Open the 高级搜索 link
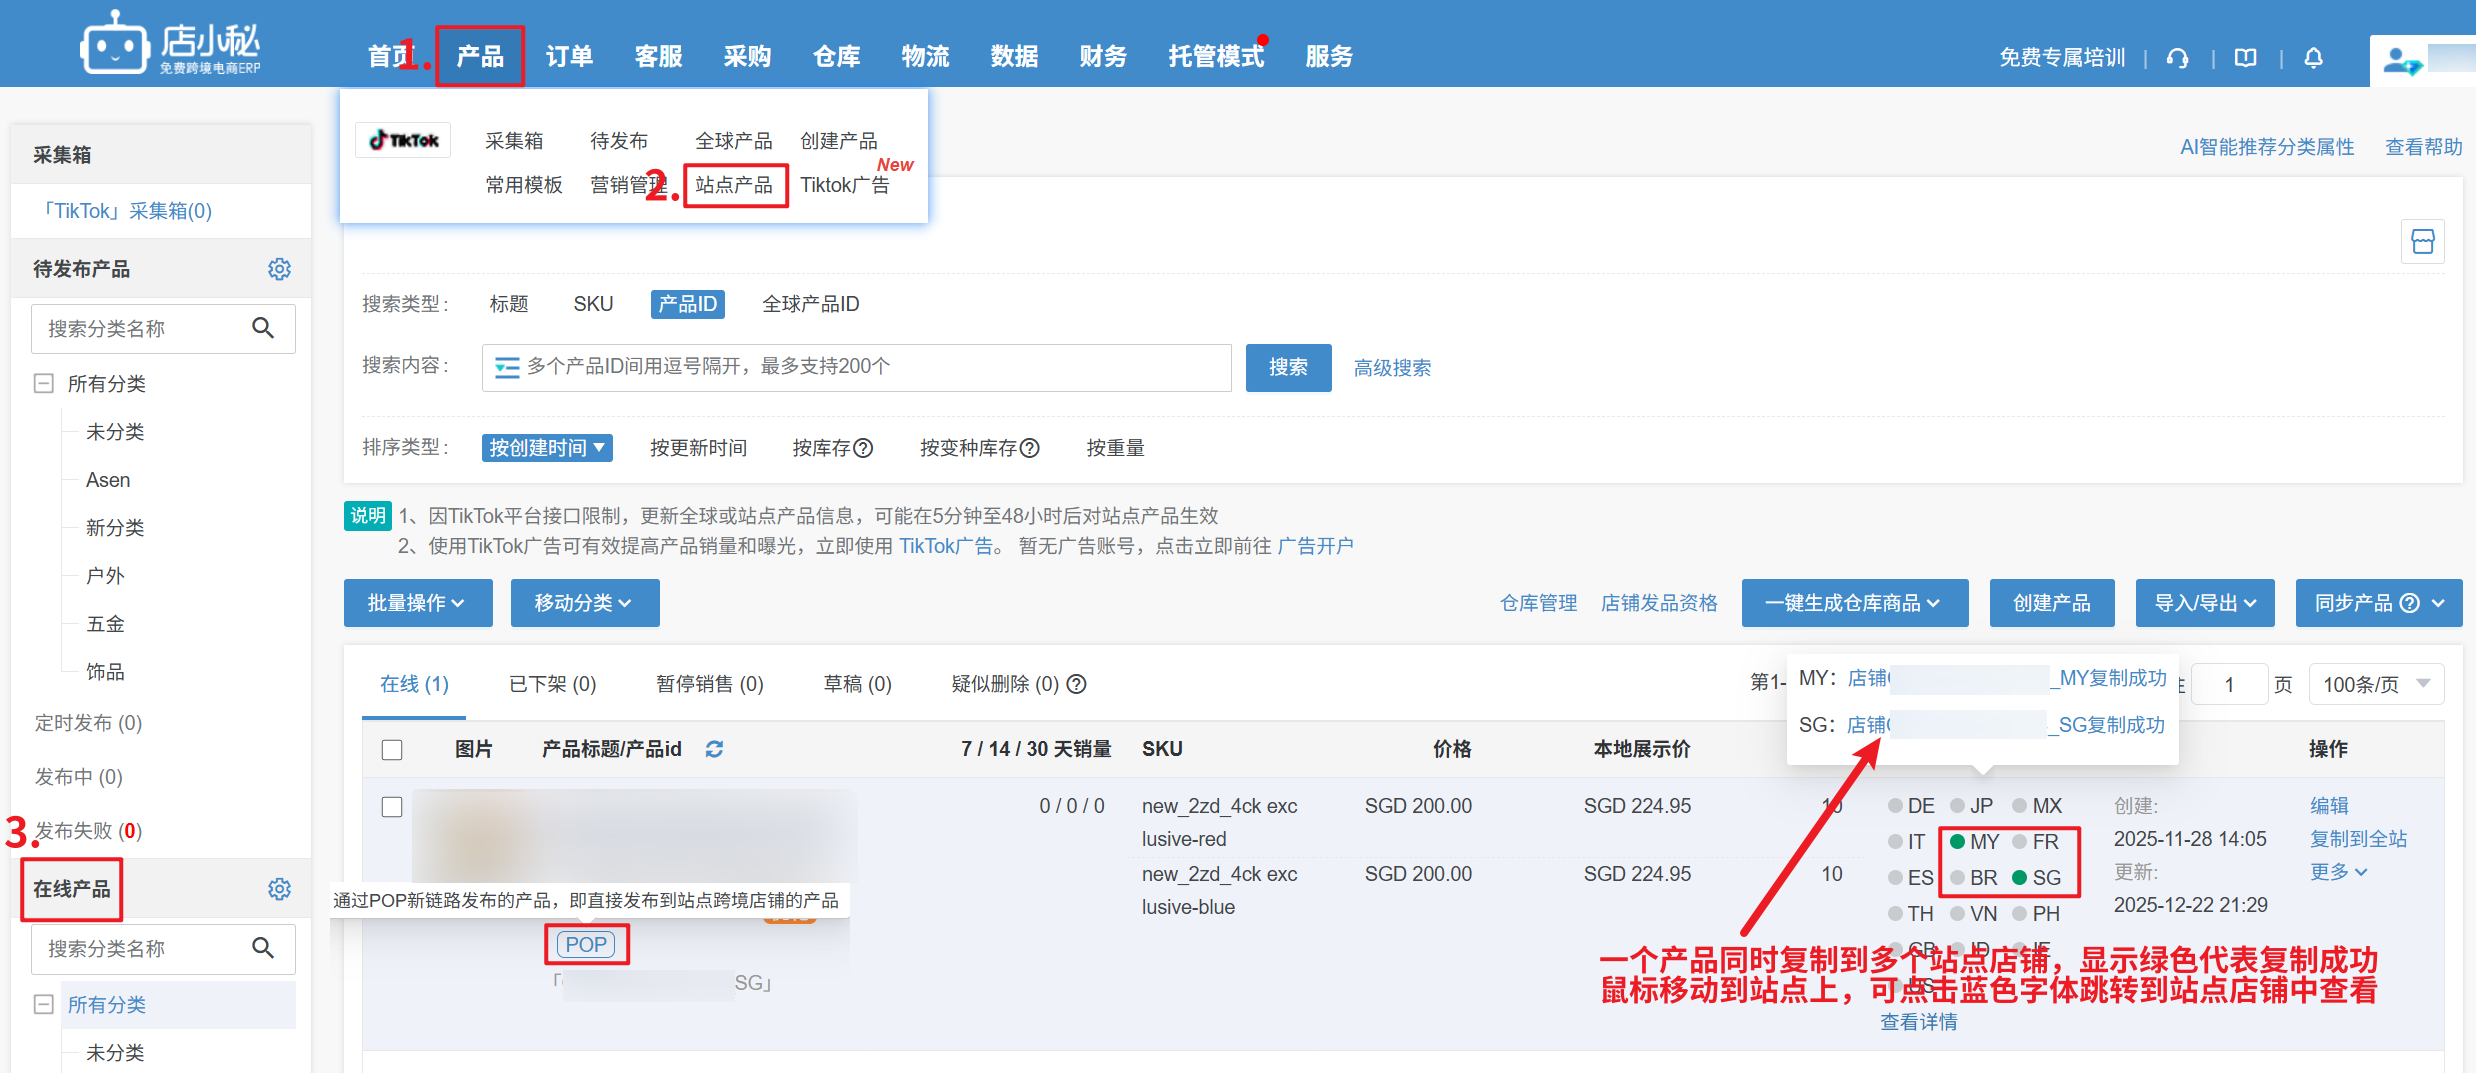This screenshot has width=2476, height=1073. (1391, 368)
